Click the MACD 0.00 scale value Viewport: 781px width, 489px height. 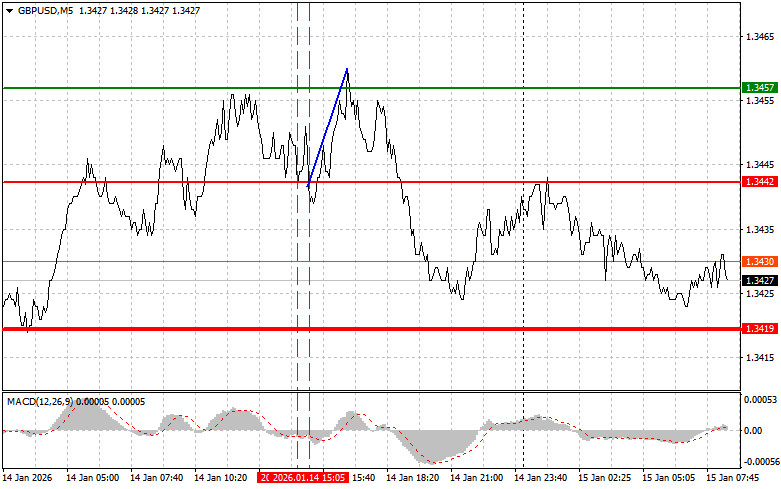tap(753, 431)
